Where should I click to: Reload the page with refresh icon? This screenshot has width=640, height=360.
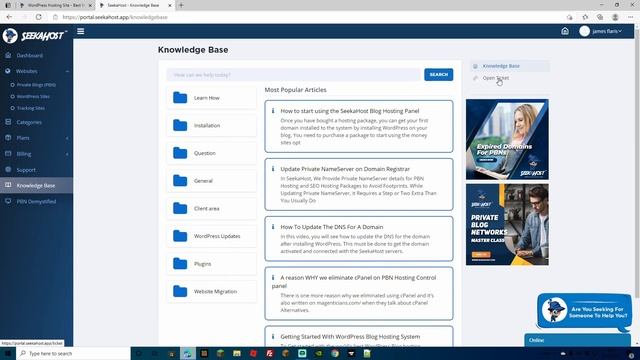pos(38,17)
